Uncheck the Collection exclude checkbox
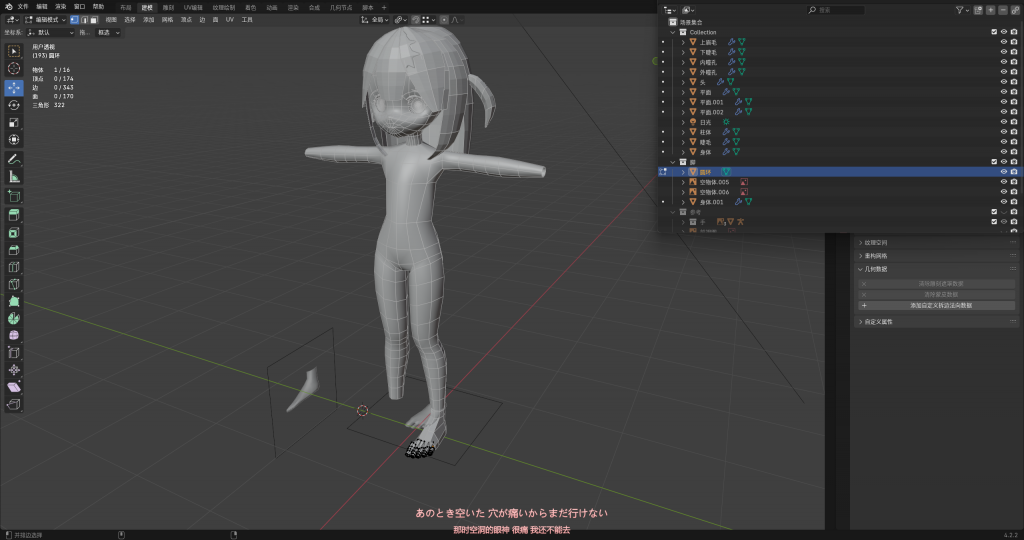The image size is (1024, 540). pyautogui.click(x=993, y=32)
